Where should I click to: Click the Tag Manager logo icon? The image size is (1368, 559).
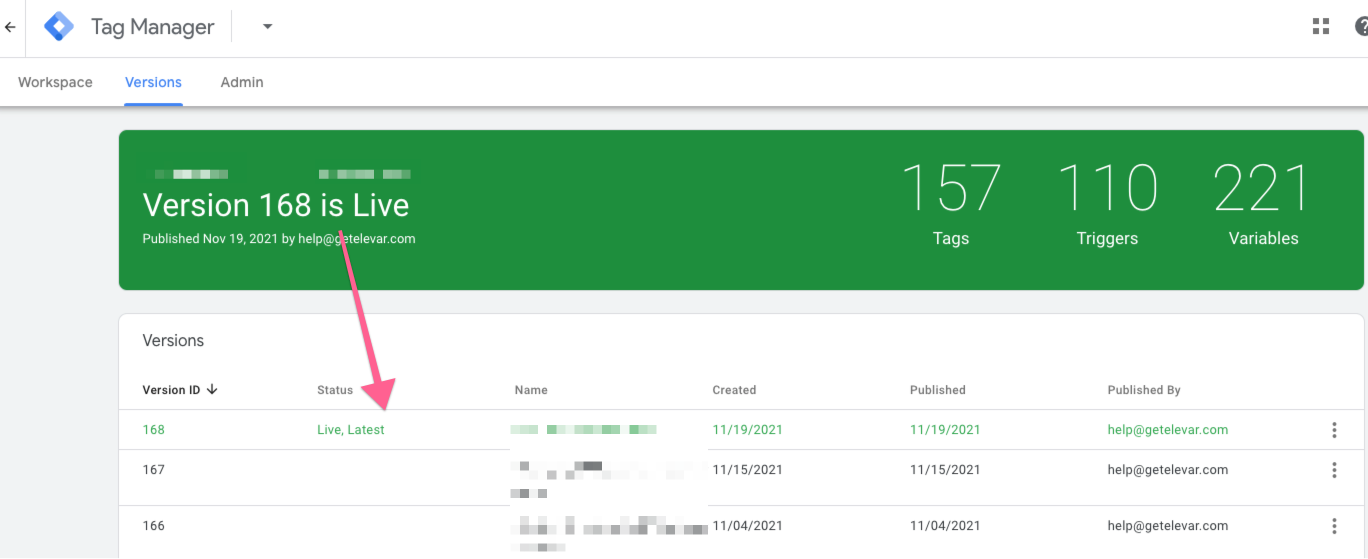pyautogui.click(x=59, y=27)
